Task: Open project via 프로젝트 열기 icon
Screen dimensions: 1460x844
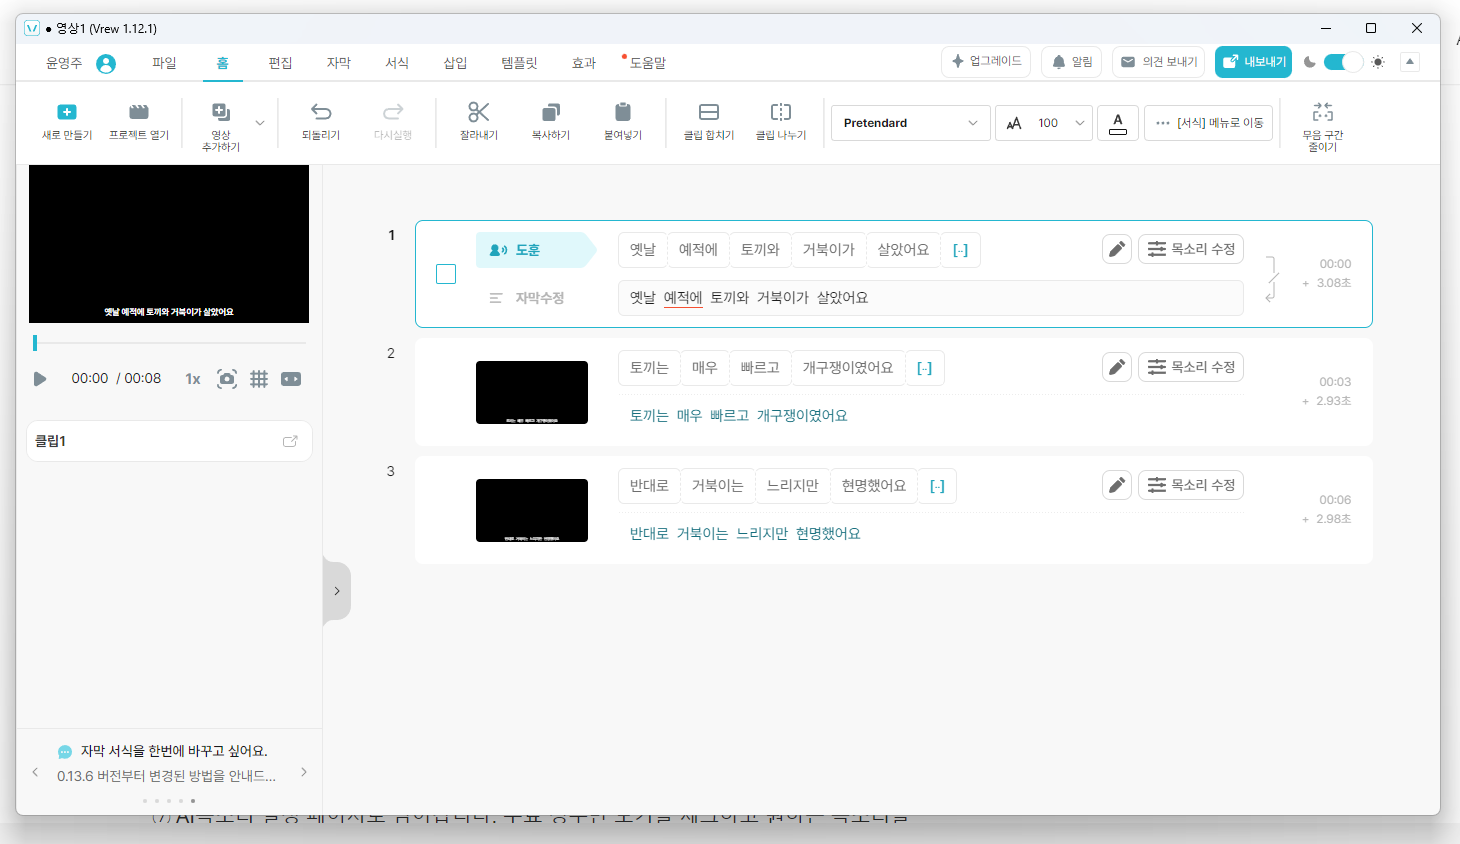Action: click(x=139, y=112)
